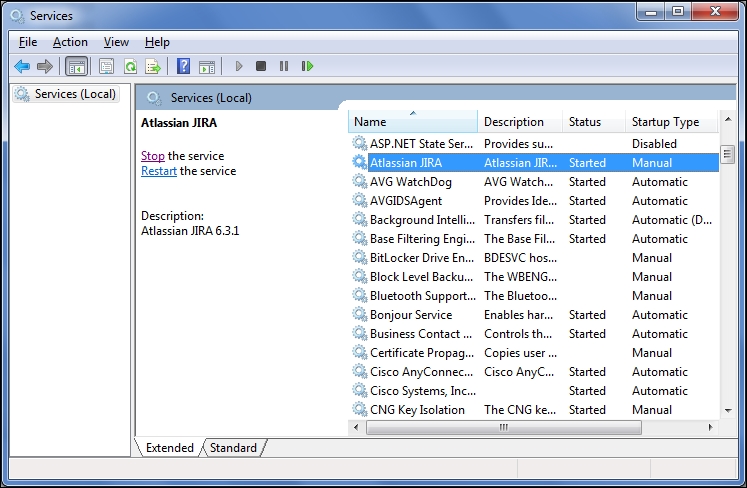The image size is (747, 488).
Task: Toggle Show/Hide Console Tree icon
Action: [x=76, y=66]
